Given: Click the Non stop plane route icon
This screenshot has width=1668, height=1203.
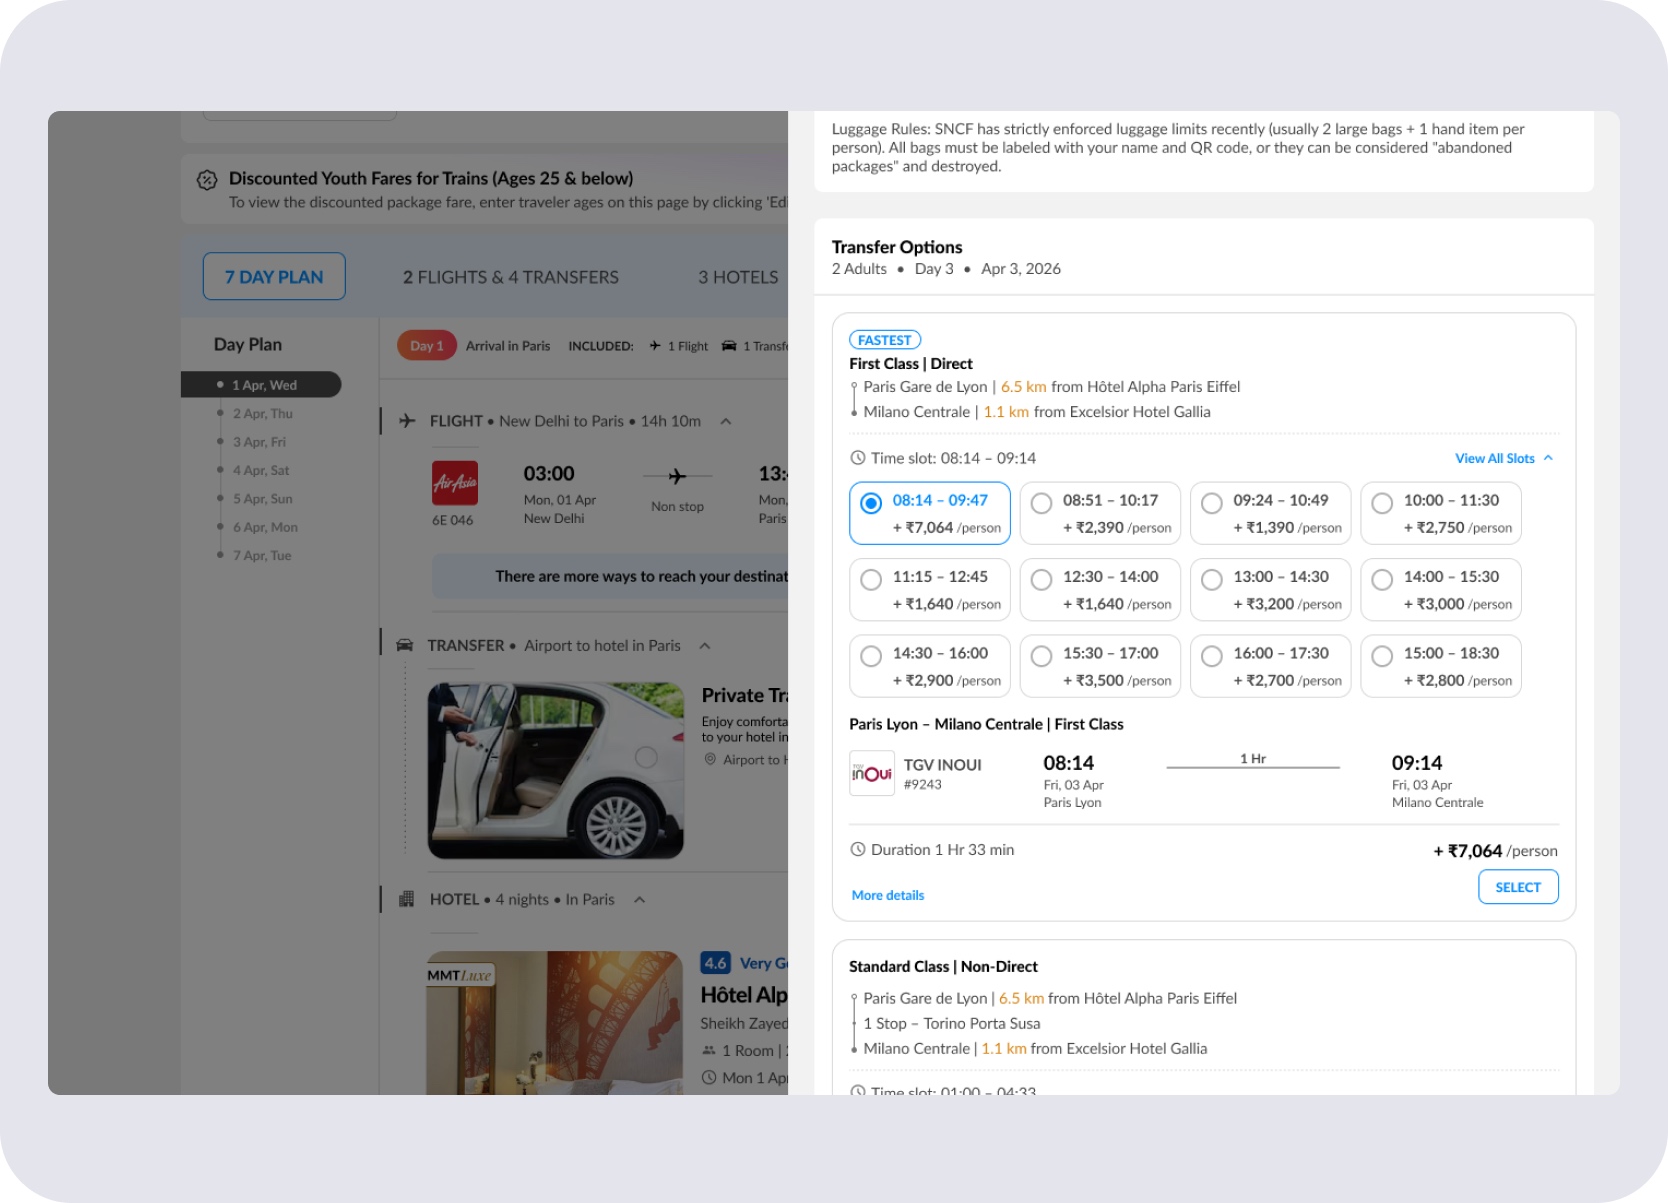Looking at the screenshot, I should click(677, 476).
